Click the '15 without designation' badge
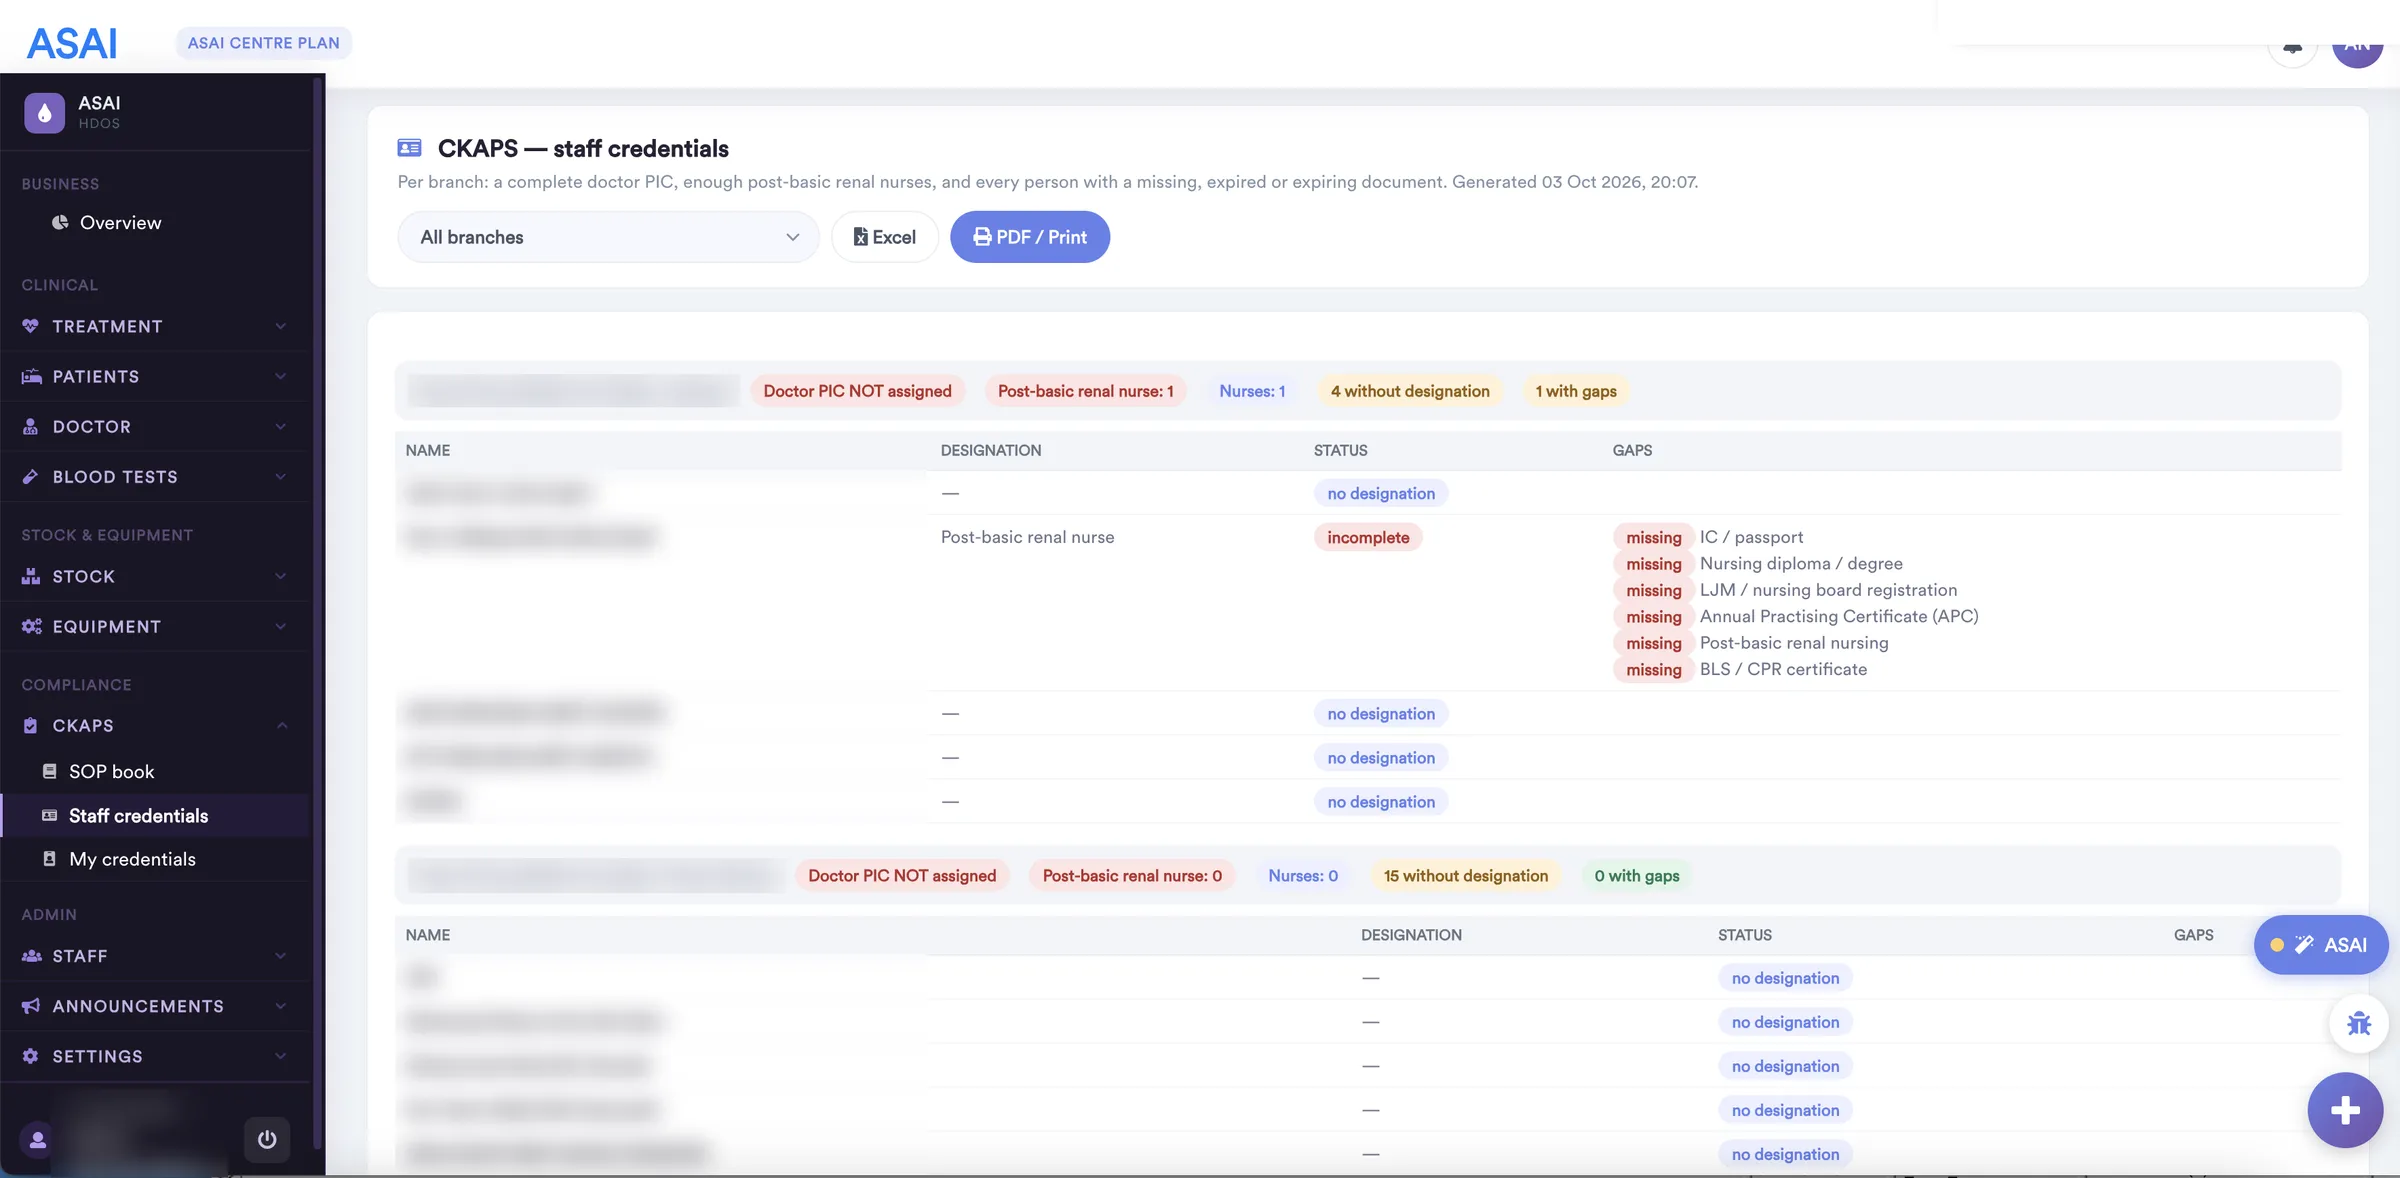Screen dimensions: 2400x1178 1465,875
